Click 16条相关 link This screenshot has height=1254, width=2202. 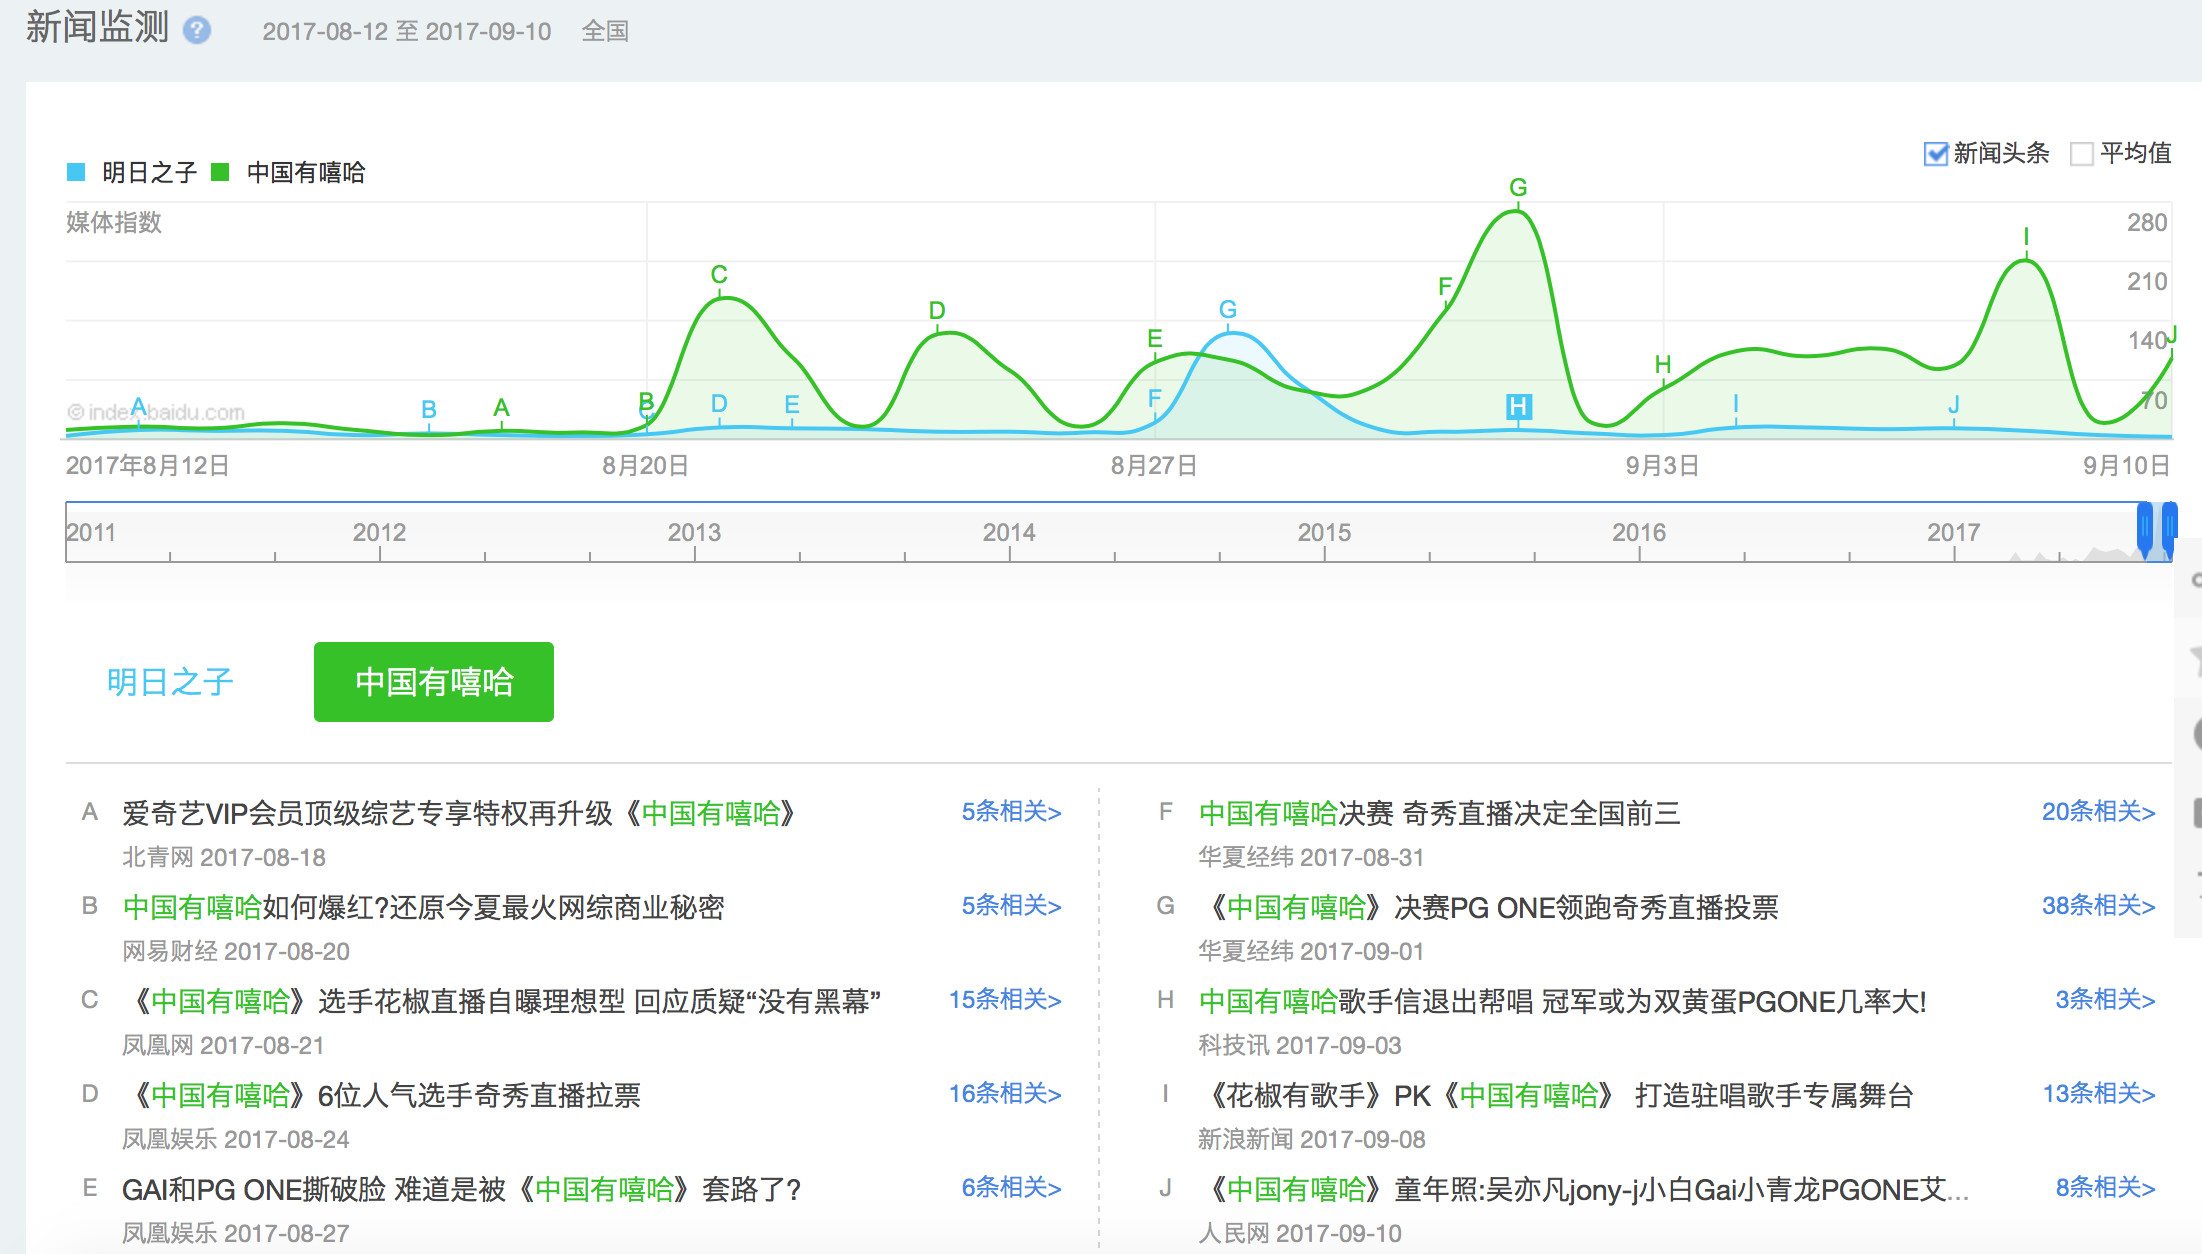pos(1005,1093)
